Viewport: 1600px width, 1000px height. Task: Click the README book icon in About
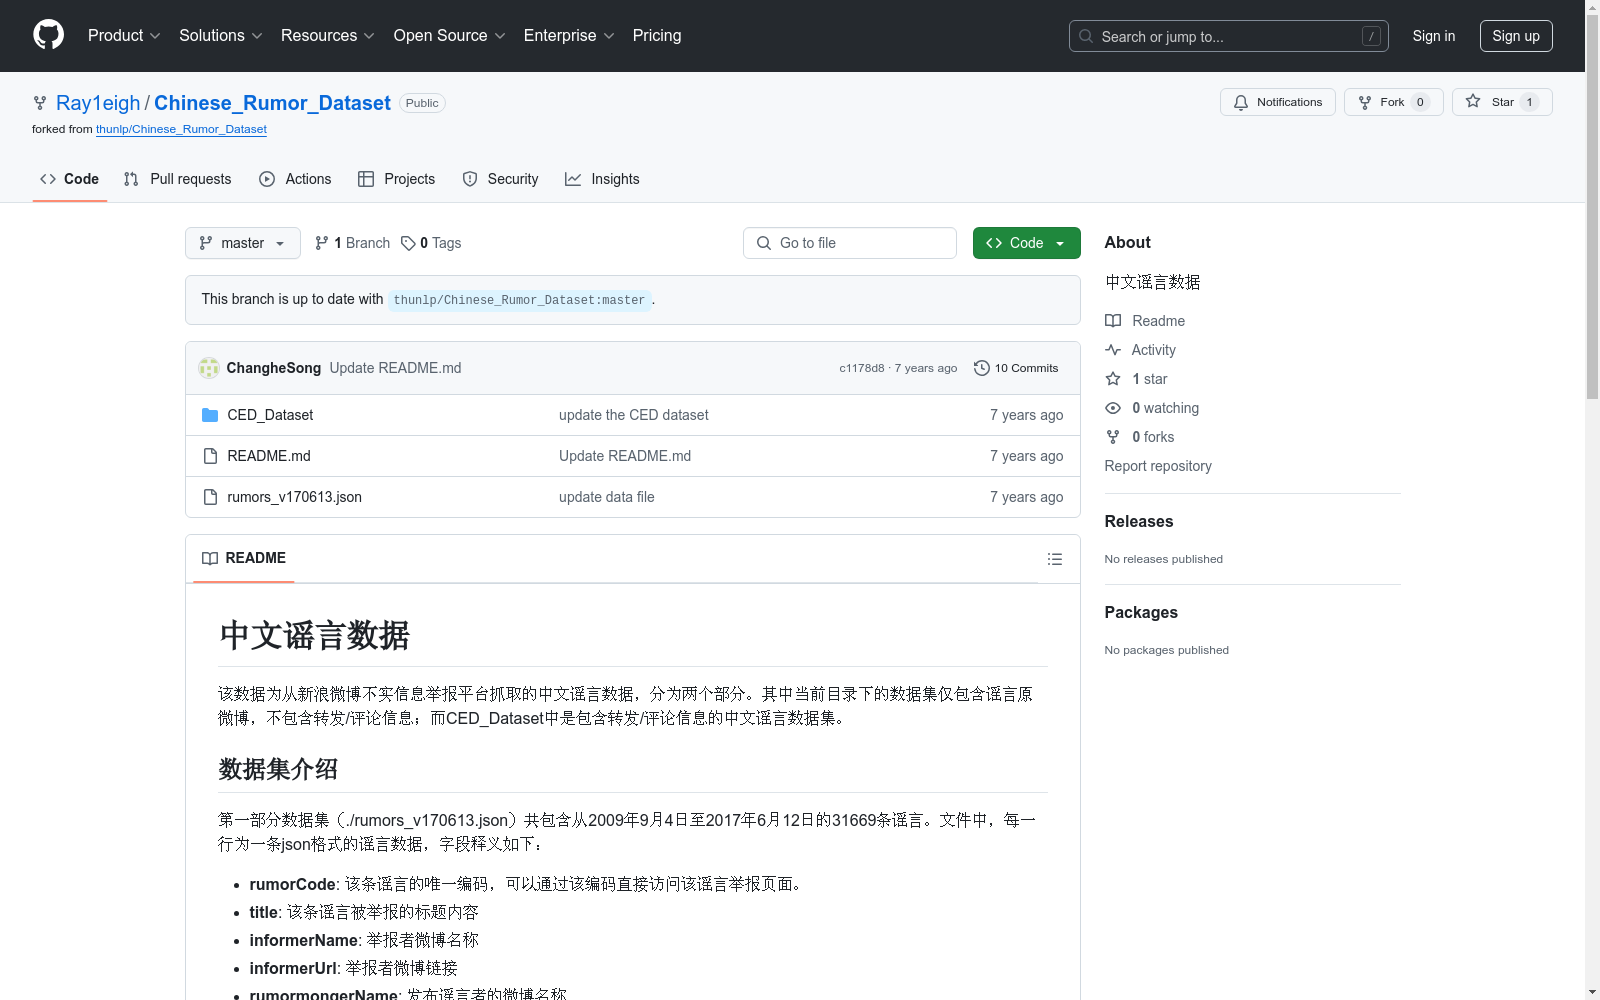(1113, 320)
